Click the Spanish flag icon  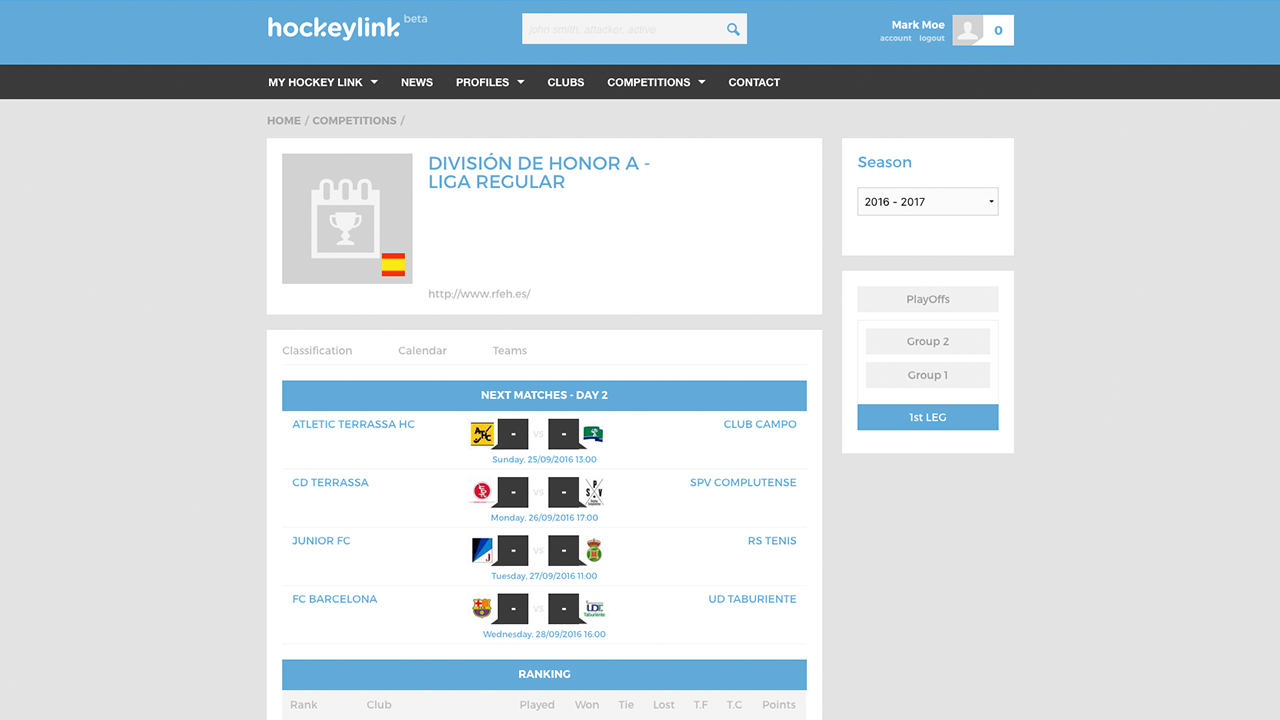pyautogui.click(x=393, y=265)
